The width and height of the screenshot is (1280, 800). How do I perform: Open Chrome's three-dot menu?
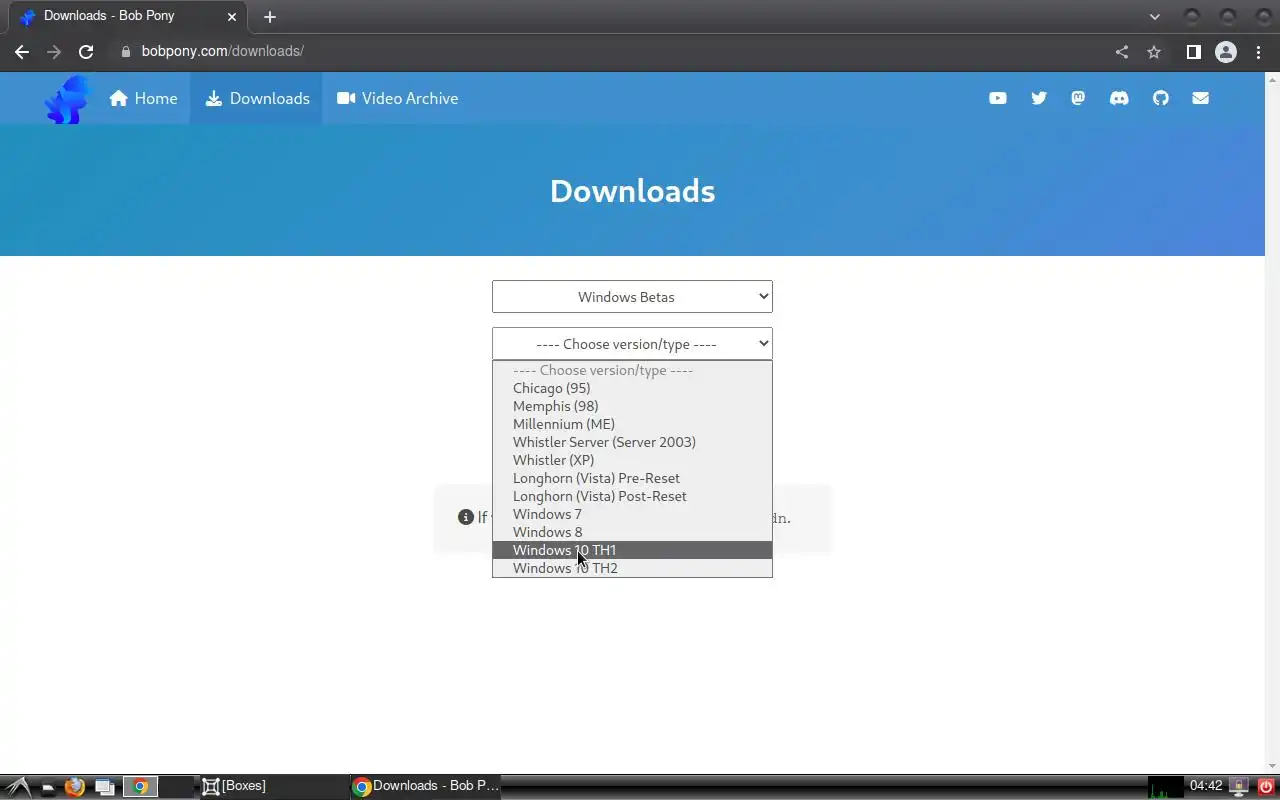click(1258, 52)
